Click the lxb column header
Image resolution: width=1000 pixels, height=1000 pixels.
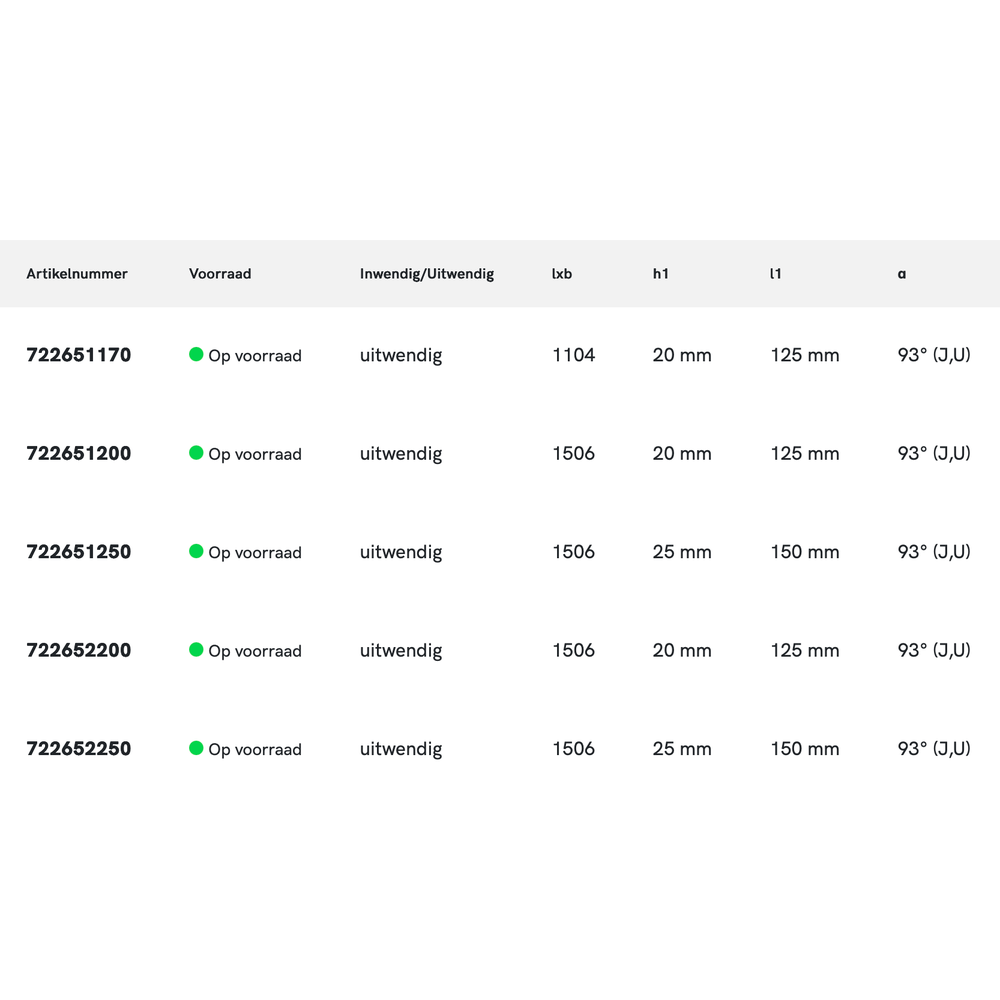[562, 274]
